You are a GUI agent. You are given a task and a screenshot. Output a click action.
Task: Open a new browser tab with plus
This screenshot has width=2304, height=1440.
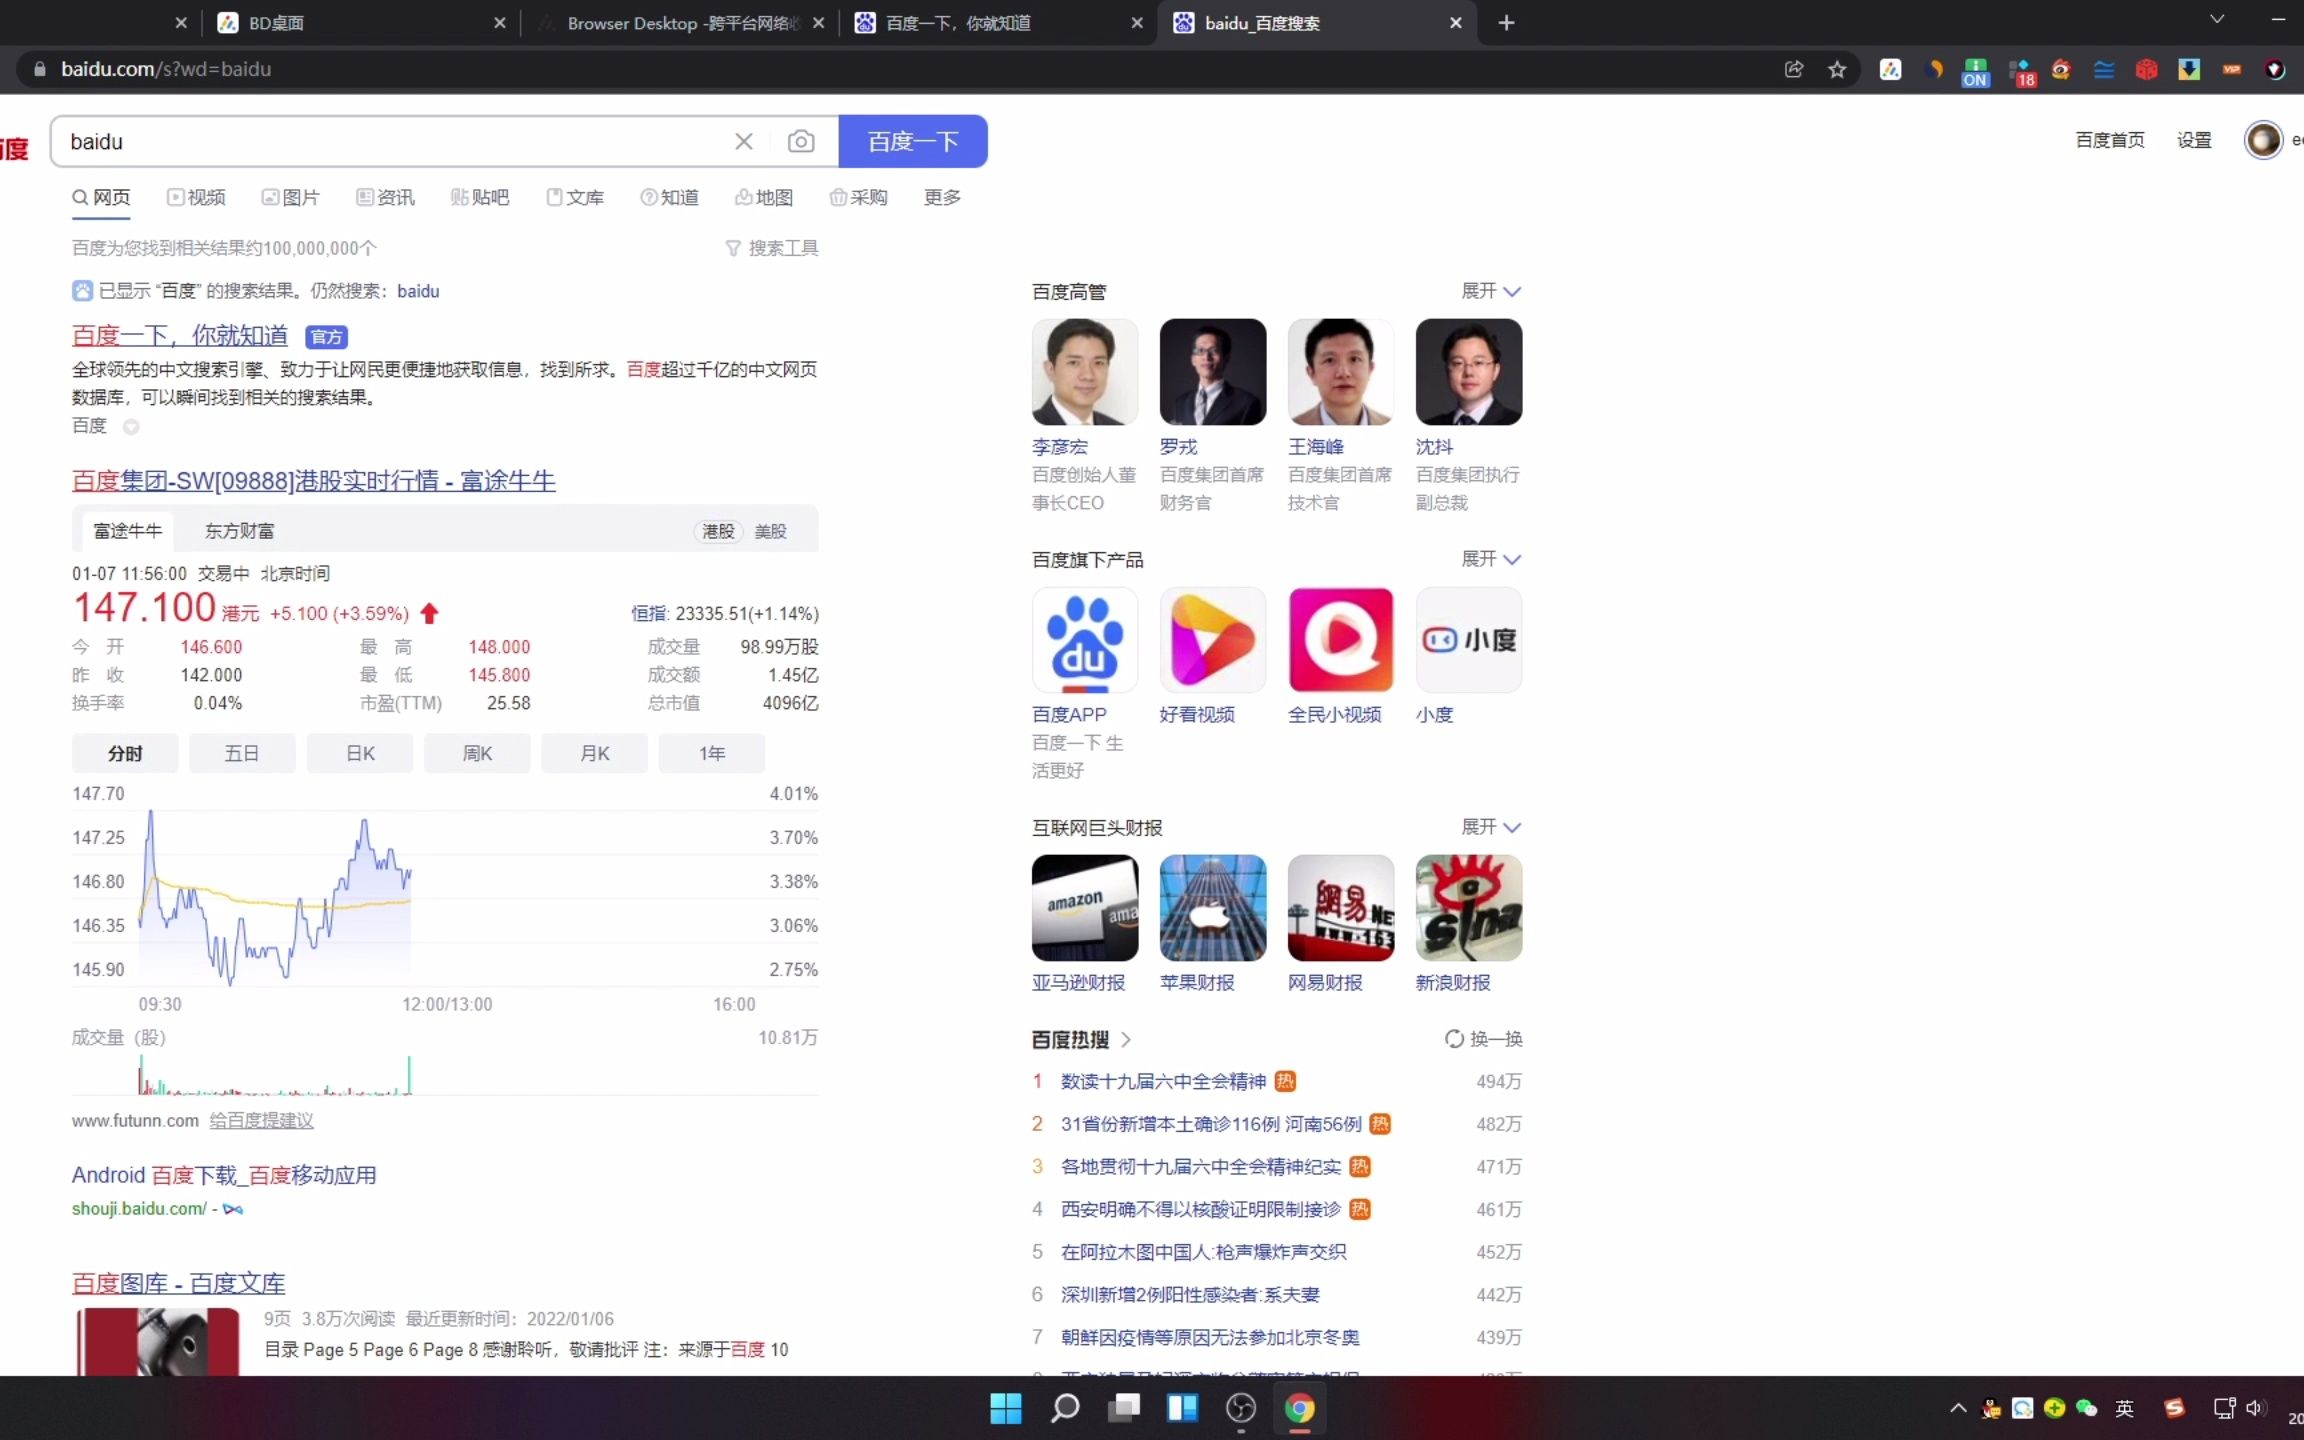[1506, 23]
